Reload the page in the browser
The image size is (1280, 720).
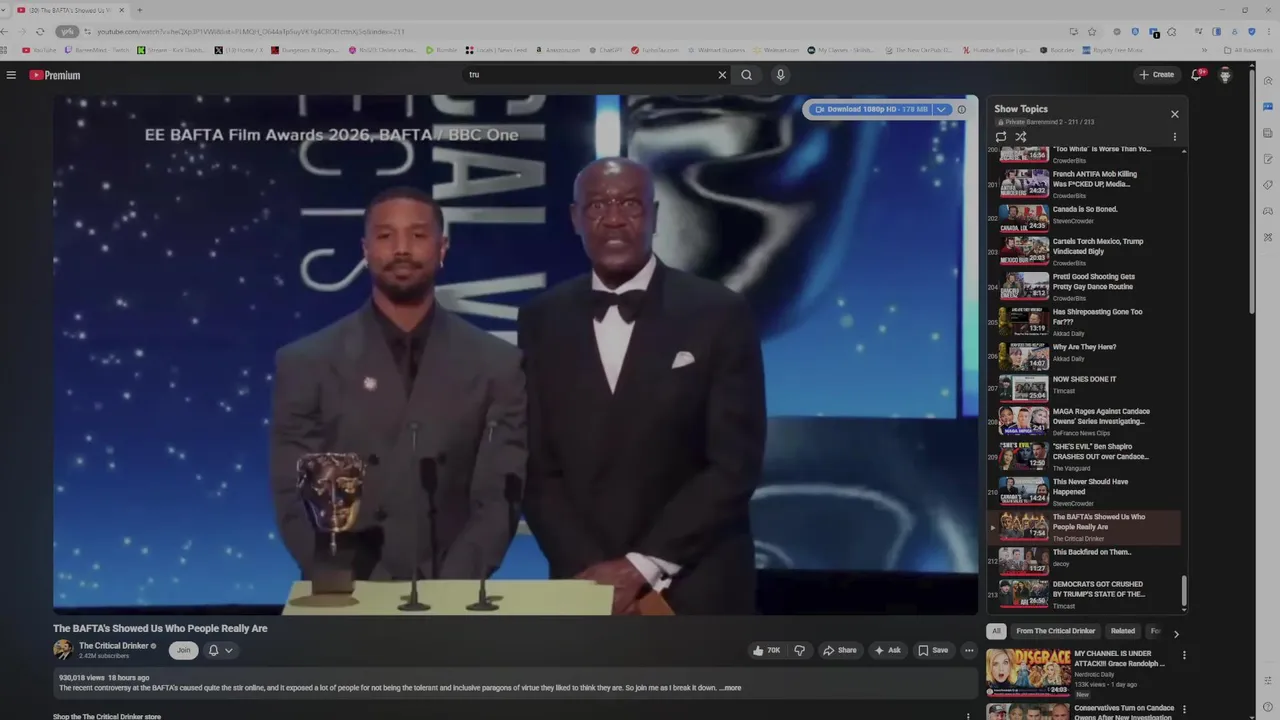(40, 31)
